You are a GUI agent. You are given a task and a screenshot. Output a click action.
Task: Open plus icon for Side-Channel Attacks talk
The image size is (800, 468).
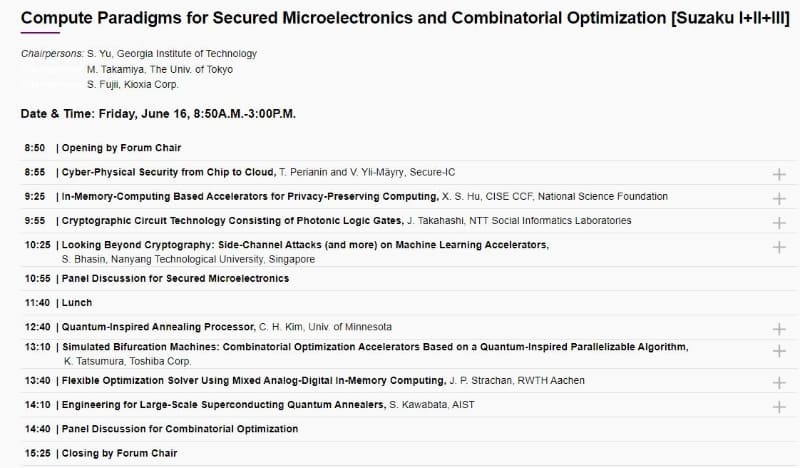tap(779, 246)
